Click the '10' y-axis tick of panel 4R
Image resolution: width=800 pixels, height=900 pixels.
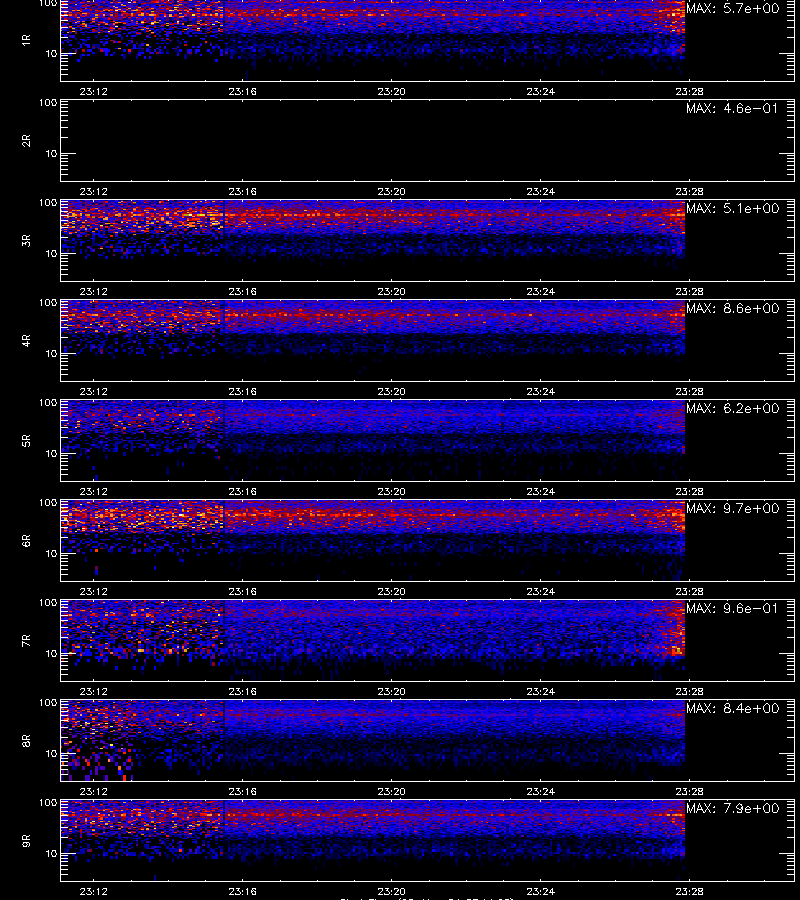click(51, 354)
